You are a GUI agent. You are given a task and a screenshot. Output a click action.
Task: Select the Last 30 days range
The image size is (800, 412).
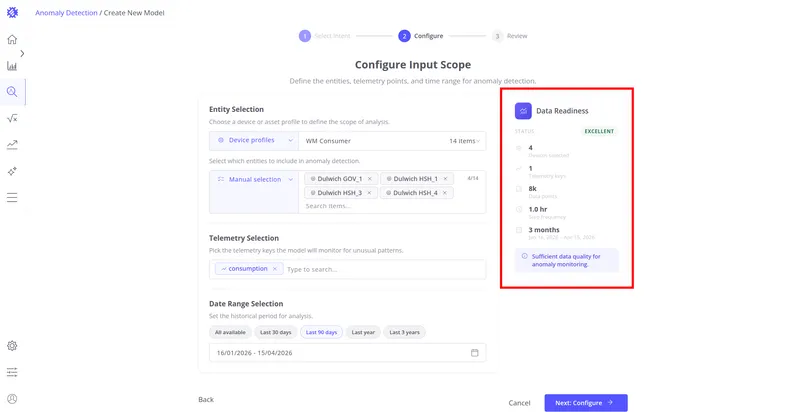[x=276, y=332]
